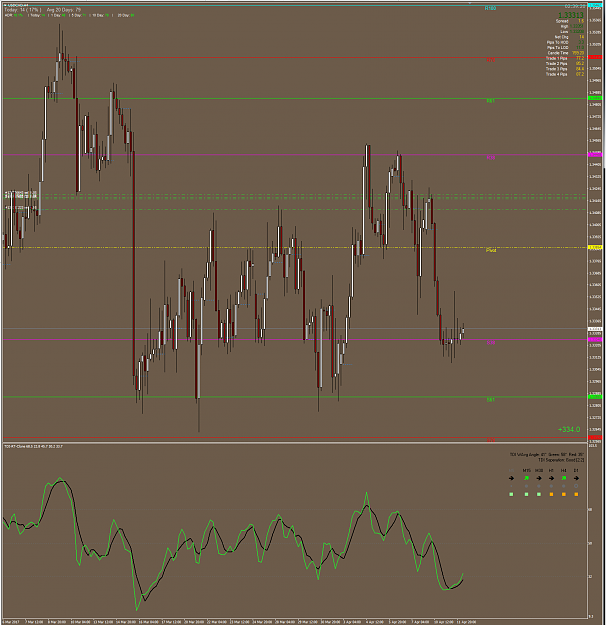The height and width of the screenshot is (625, 606).
Task: Click the light green square under M15 column
Action: (526, 494)
